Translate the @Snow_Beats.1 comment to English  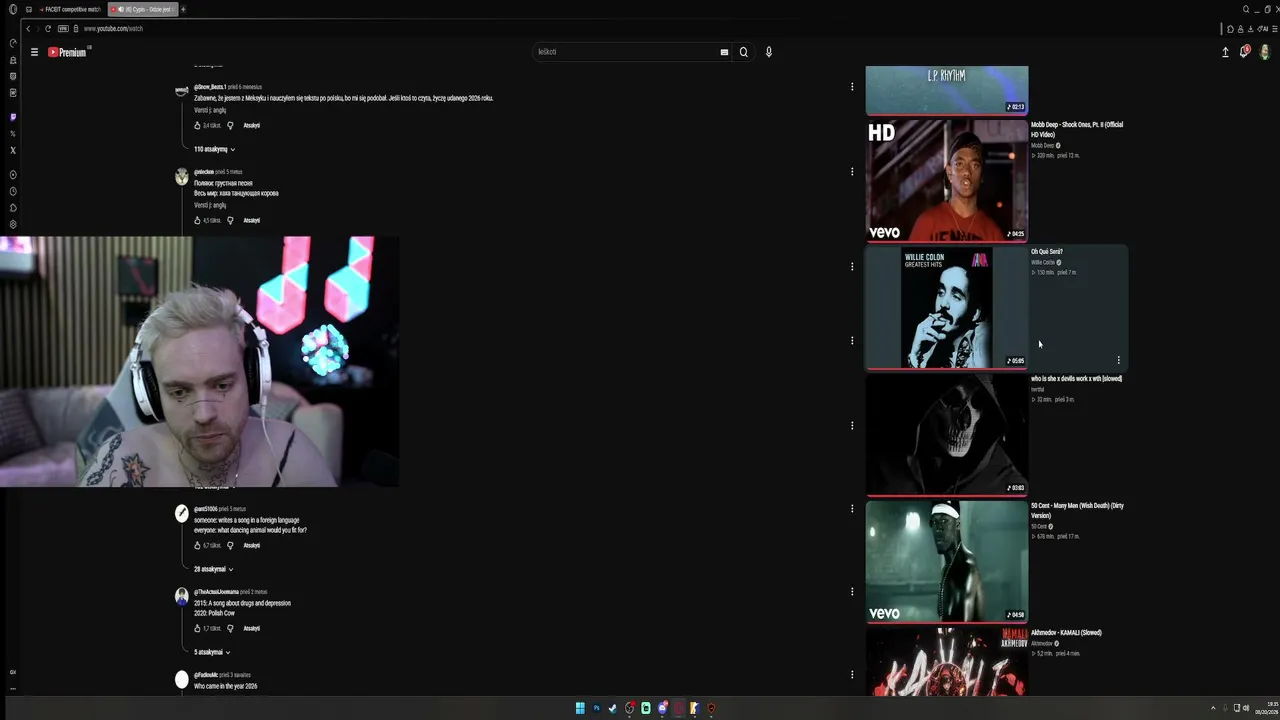click(210, 110)
